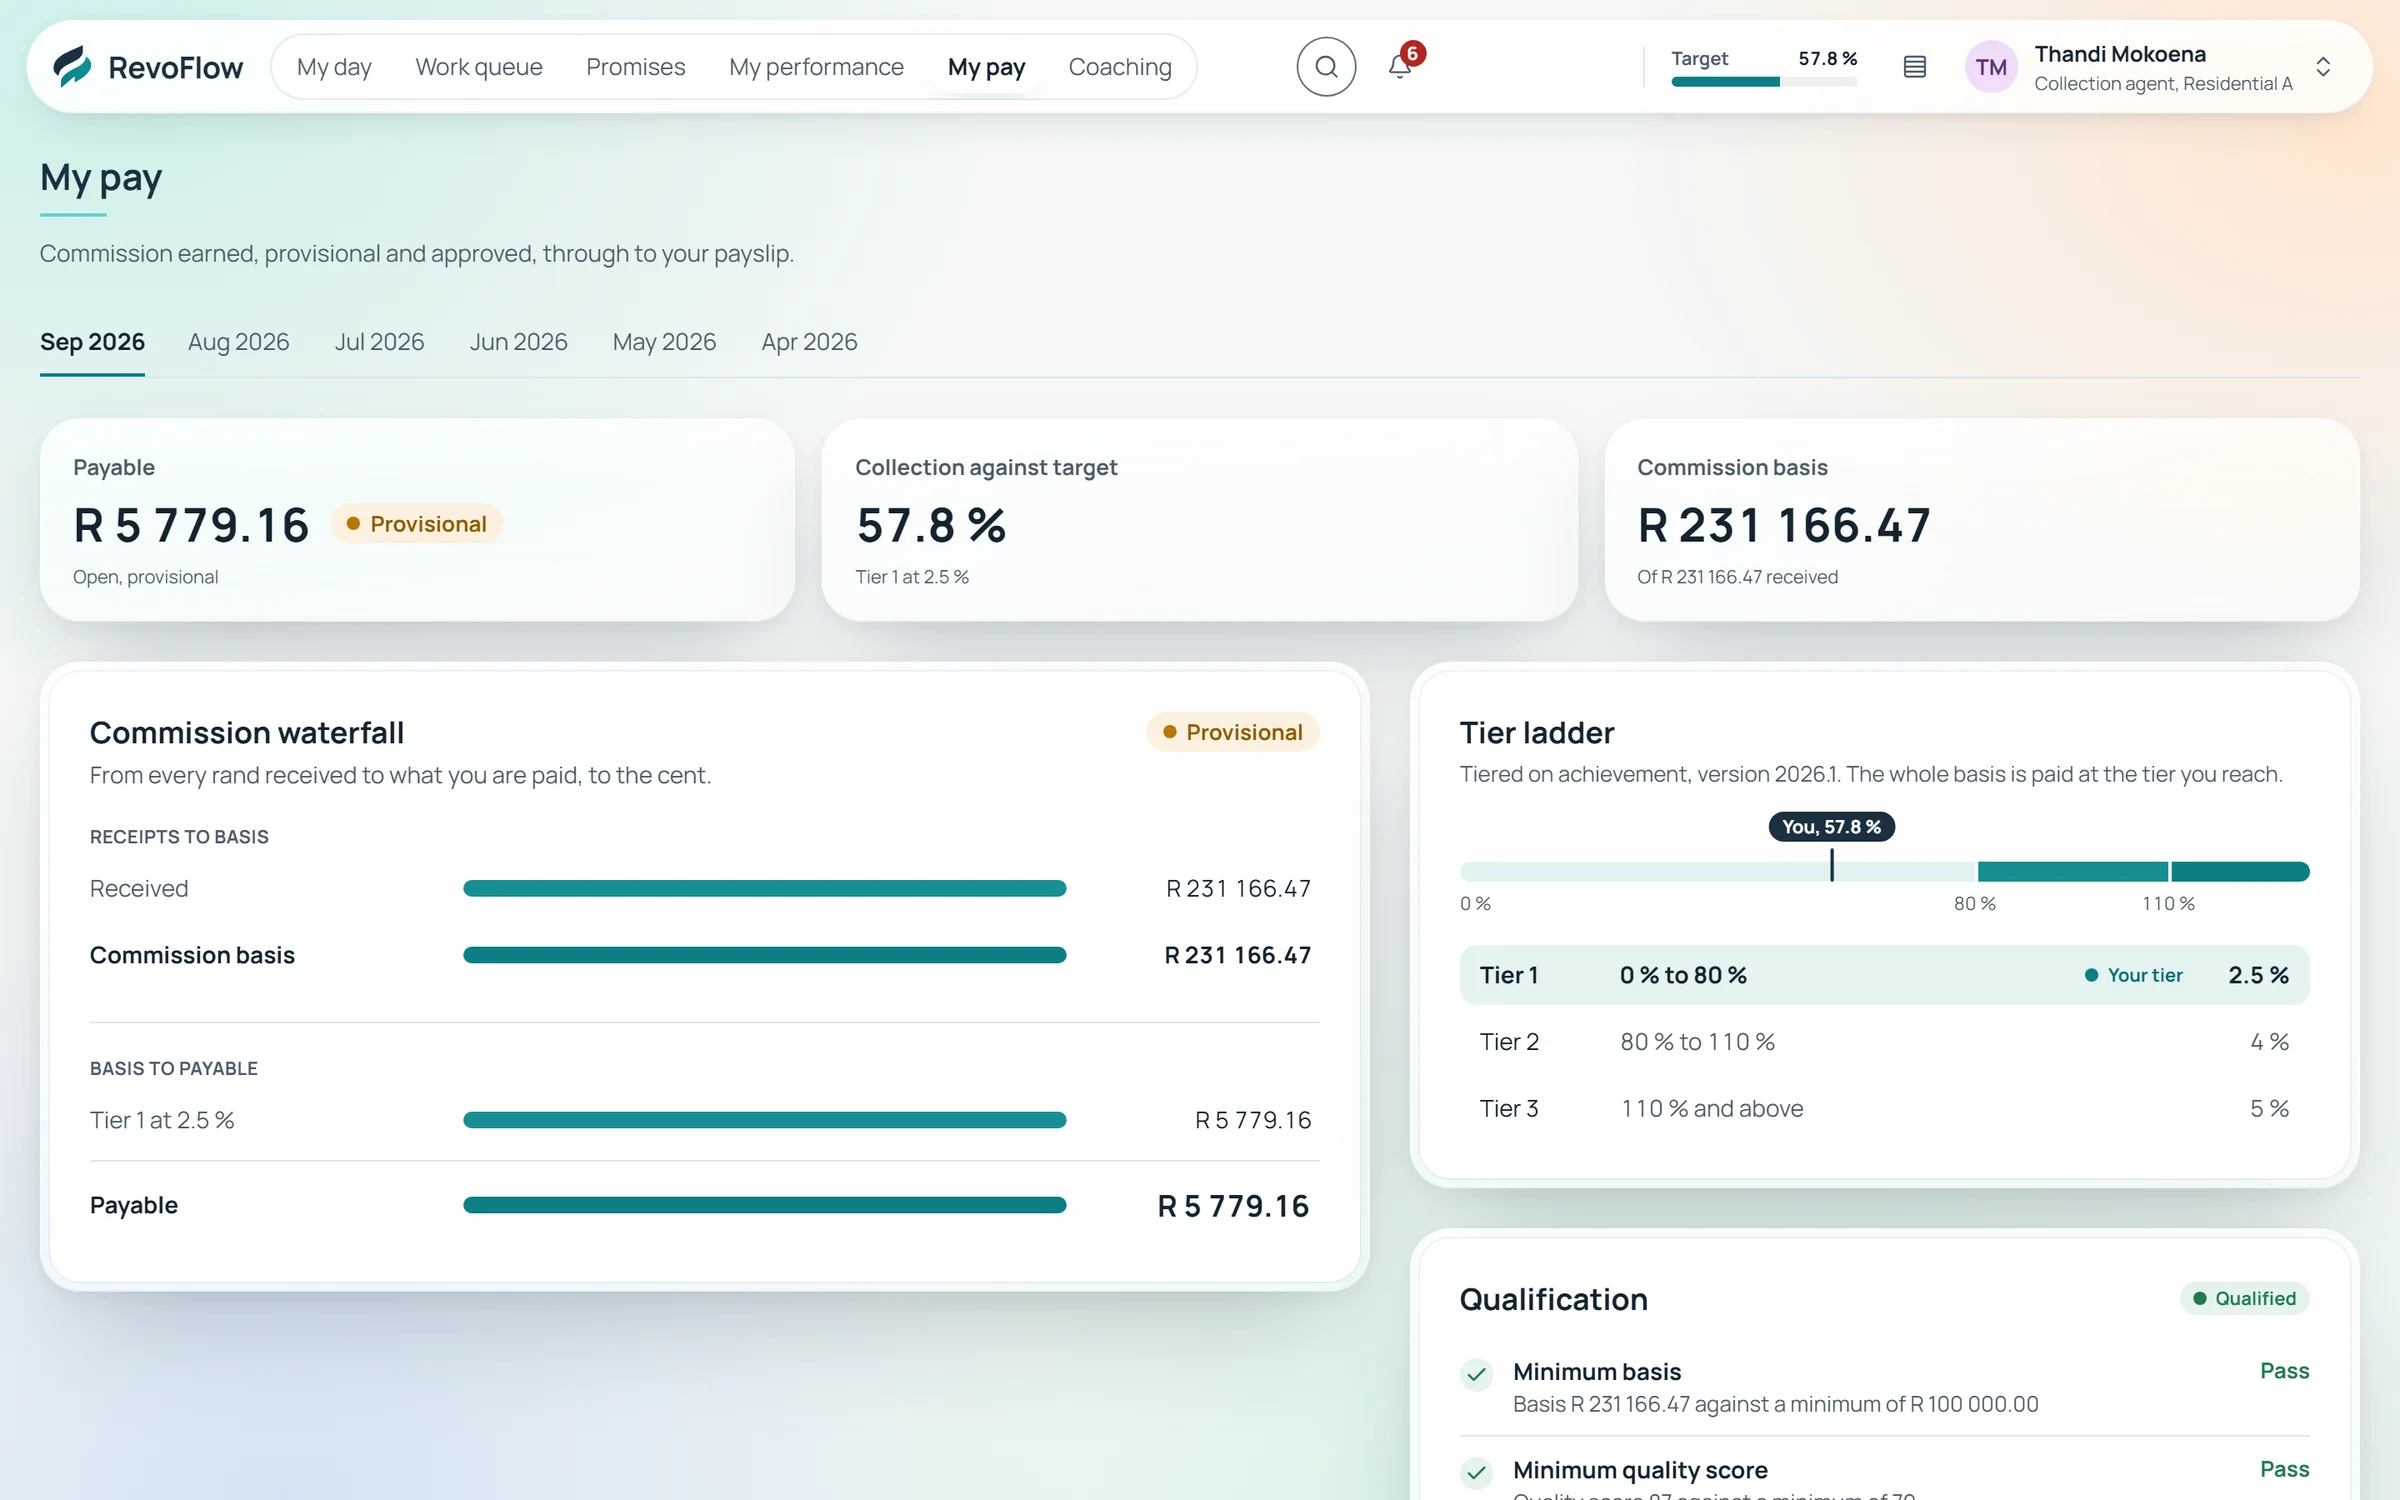Click the RevoFlow logo icon
The height and width of the screenshot is (1500, 2400).
point(73,66)
